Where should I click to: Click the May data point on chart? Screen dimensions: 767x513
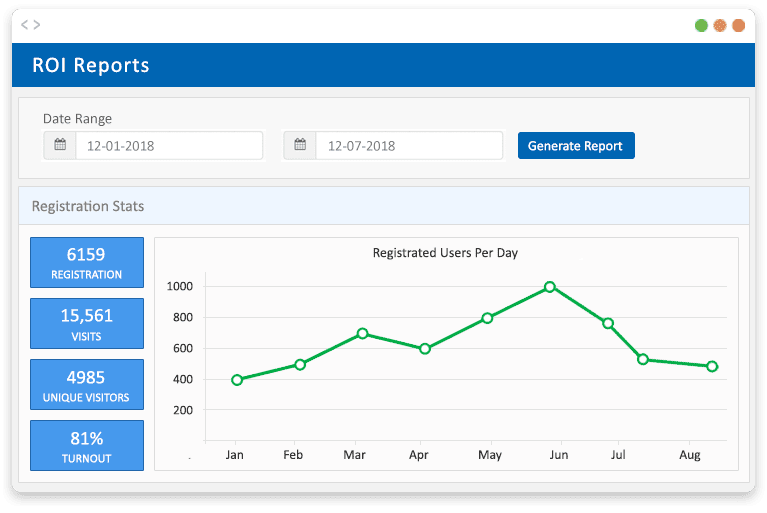[487, 318]
